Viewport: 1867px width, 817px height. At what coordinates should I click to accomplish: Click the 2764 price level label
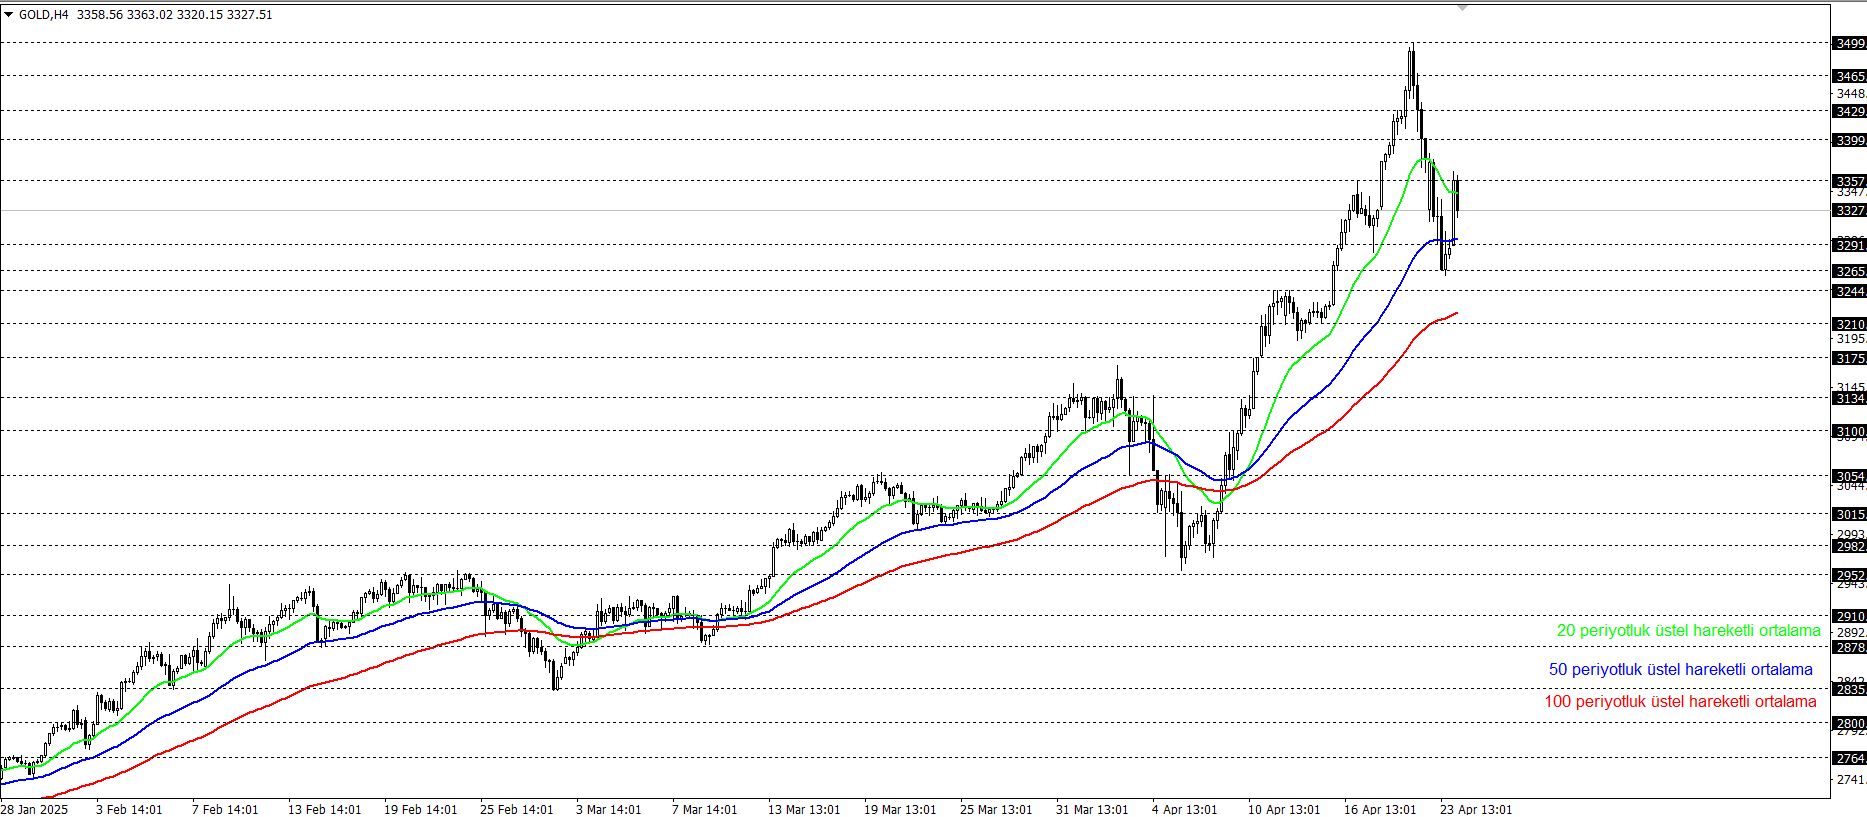pos(1849,758)
